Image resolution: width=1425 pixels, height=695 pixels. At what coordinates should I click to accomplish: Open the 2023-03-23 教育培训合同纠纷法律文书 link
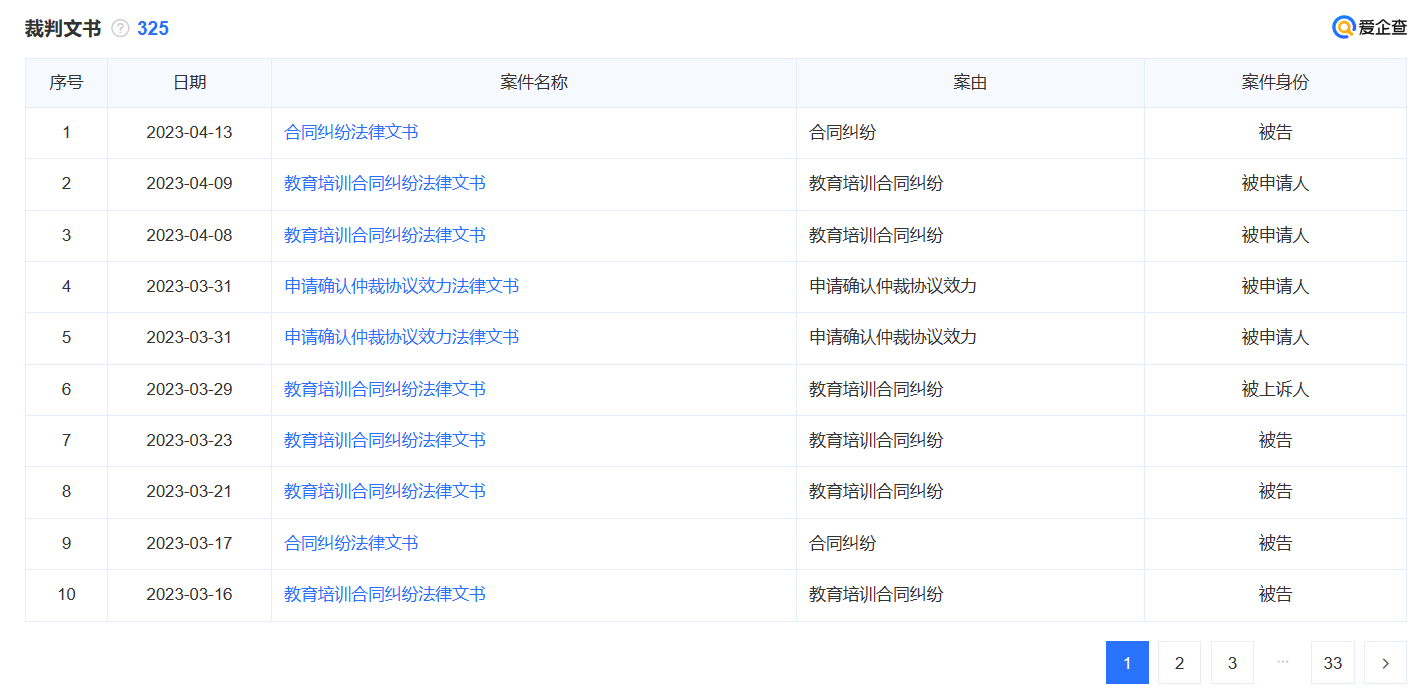[x=385, y=441]
